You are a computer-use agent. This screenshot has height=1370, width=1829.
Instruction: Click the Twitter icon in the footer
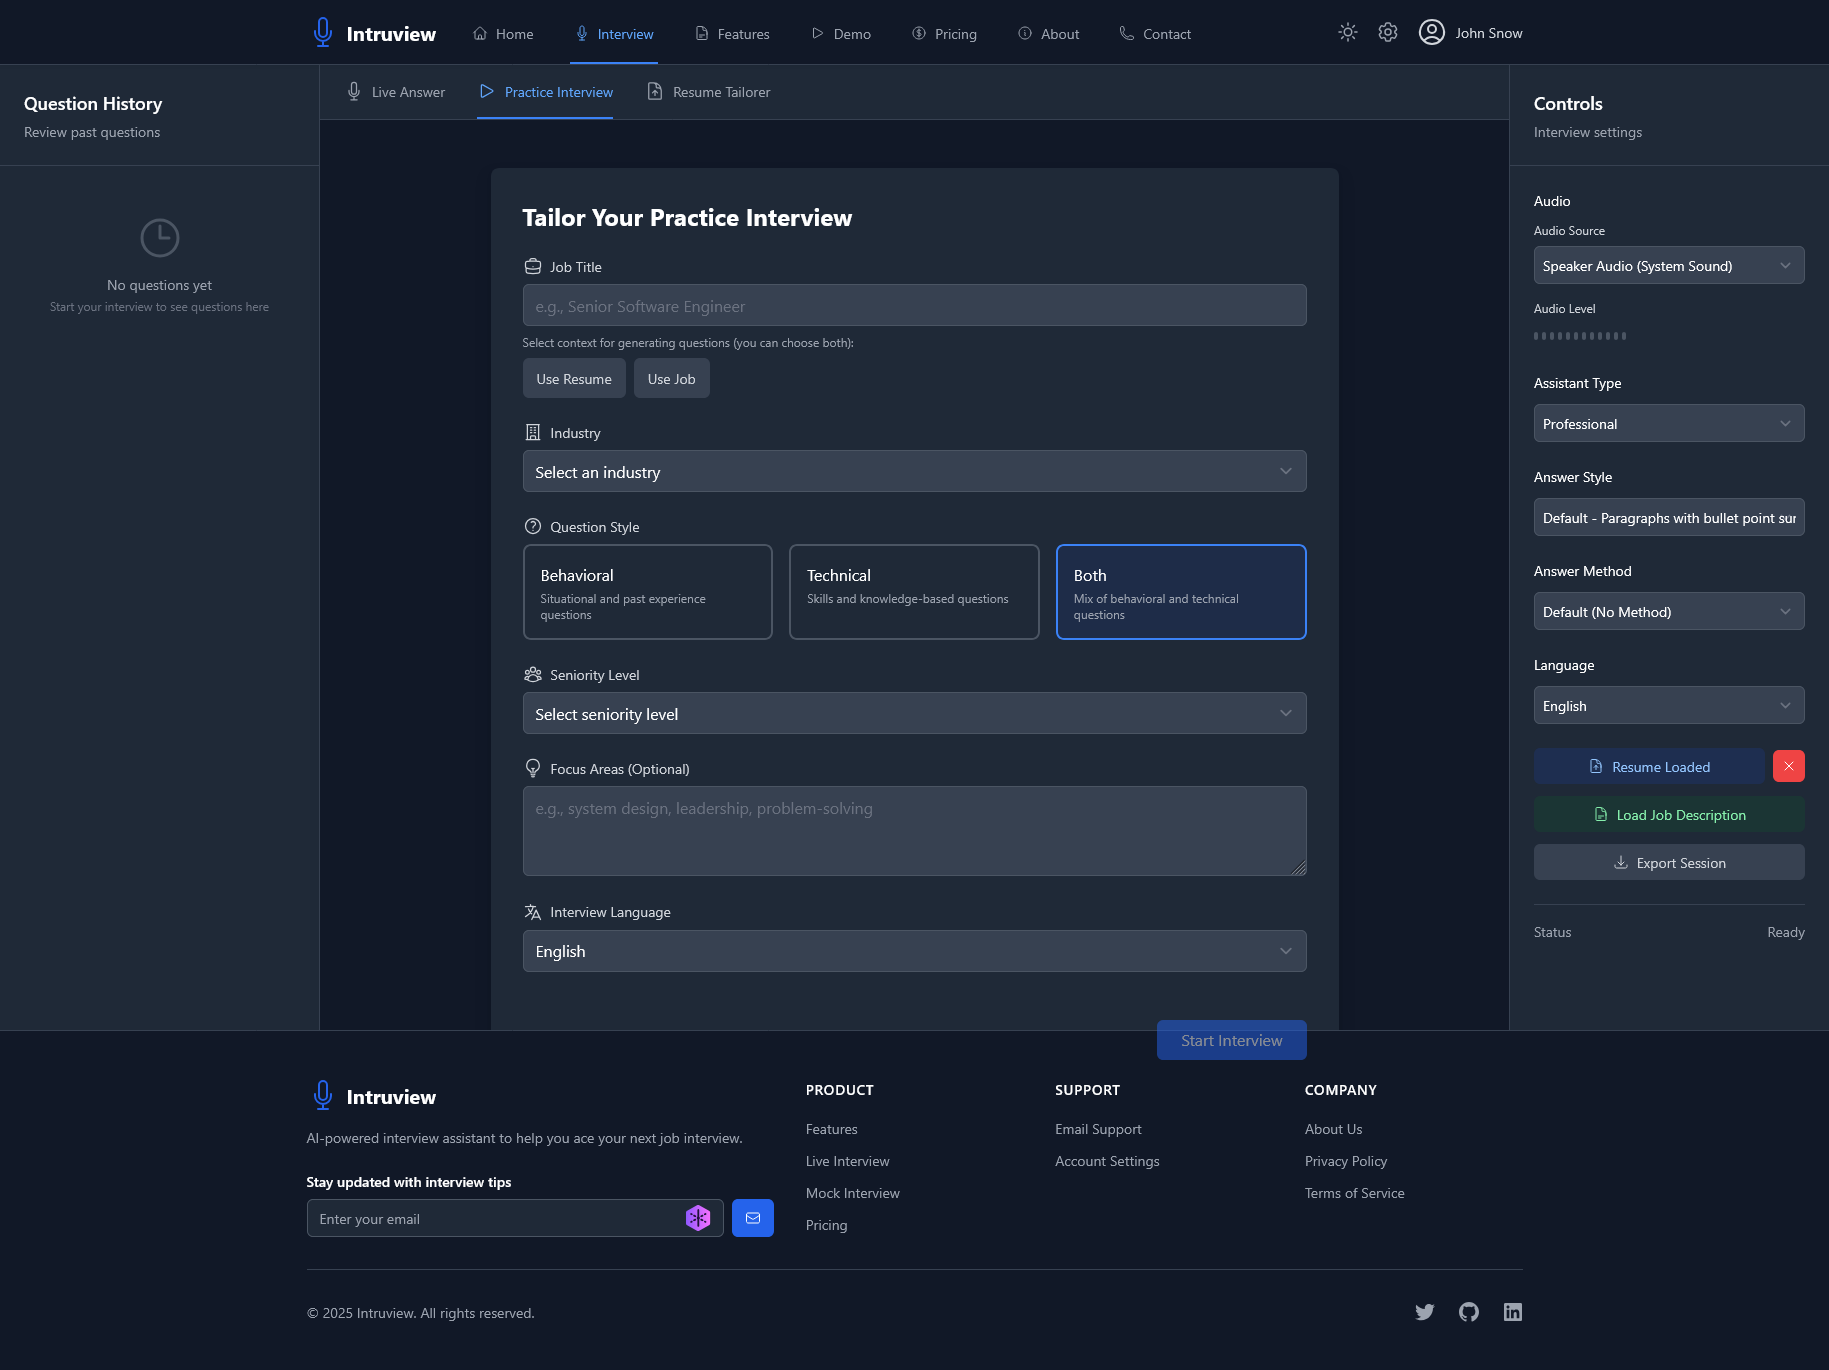point(1425,1312)
